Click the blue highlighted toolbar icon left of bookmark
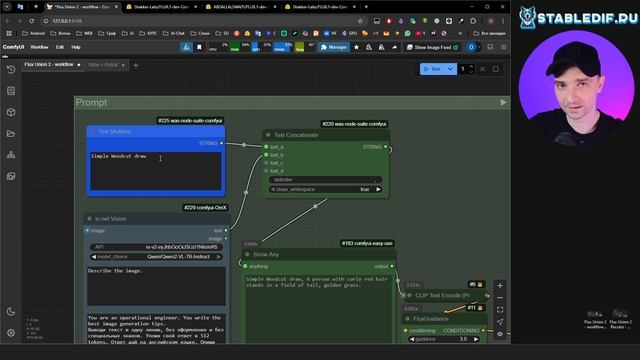The width and height of the screenshot is (640, 360). coord(186,47)
